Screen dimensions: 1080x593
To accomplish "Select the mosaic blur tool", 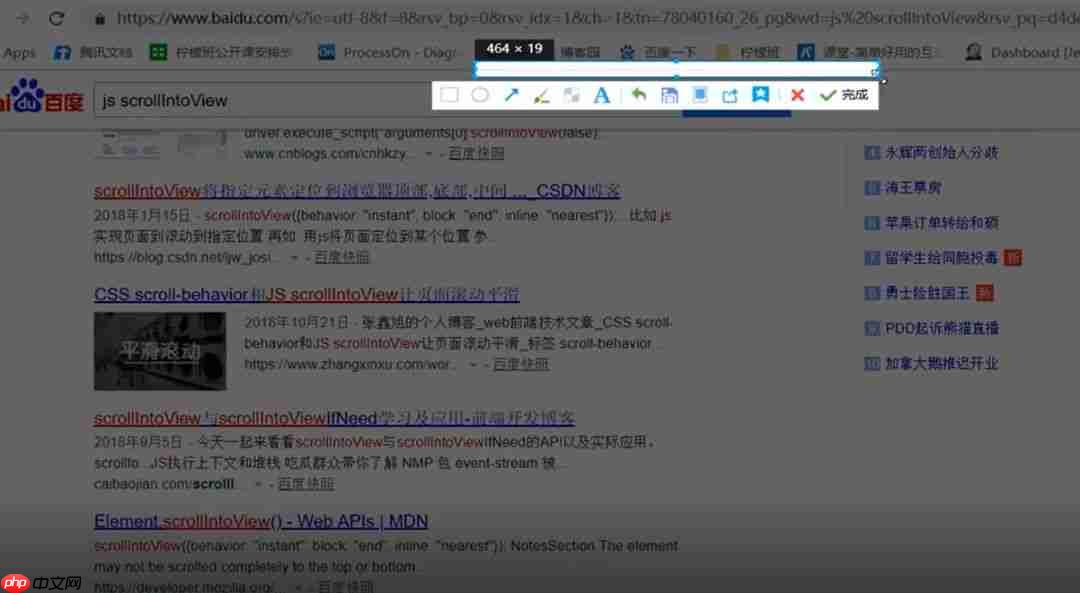I will [572, 95].
